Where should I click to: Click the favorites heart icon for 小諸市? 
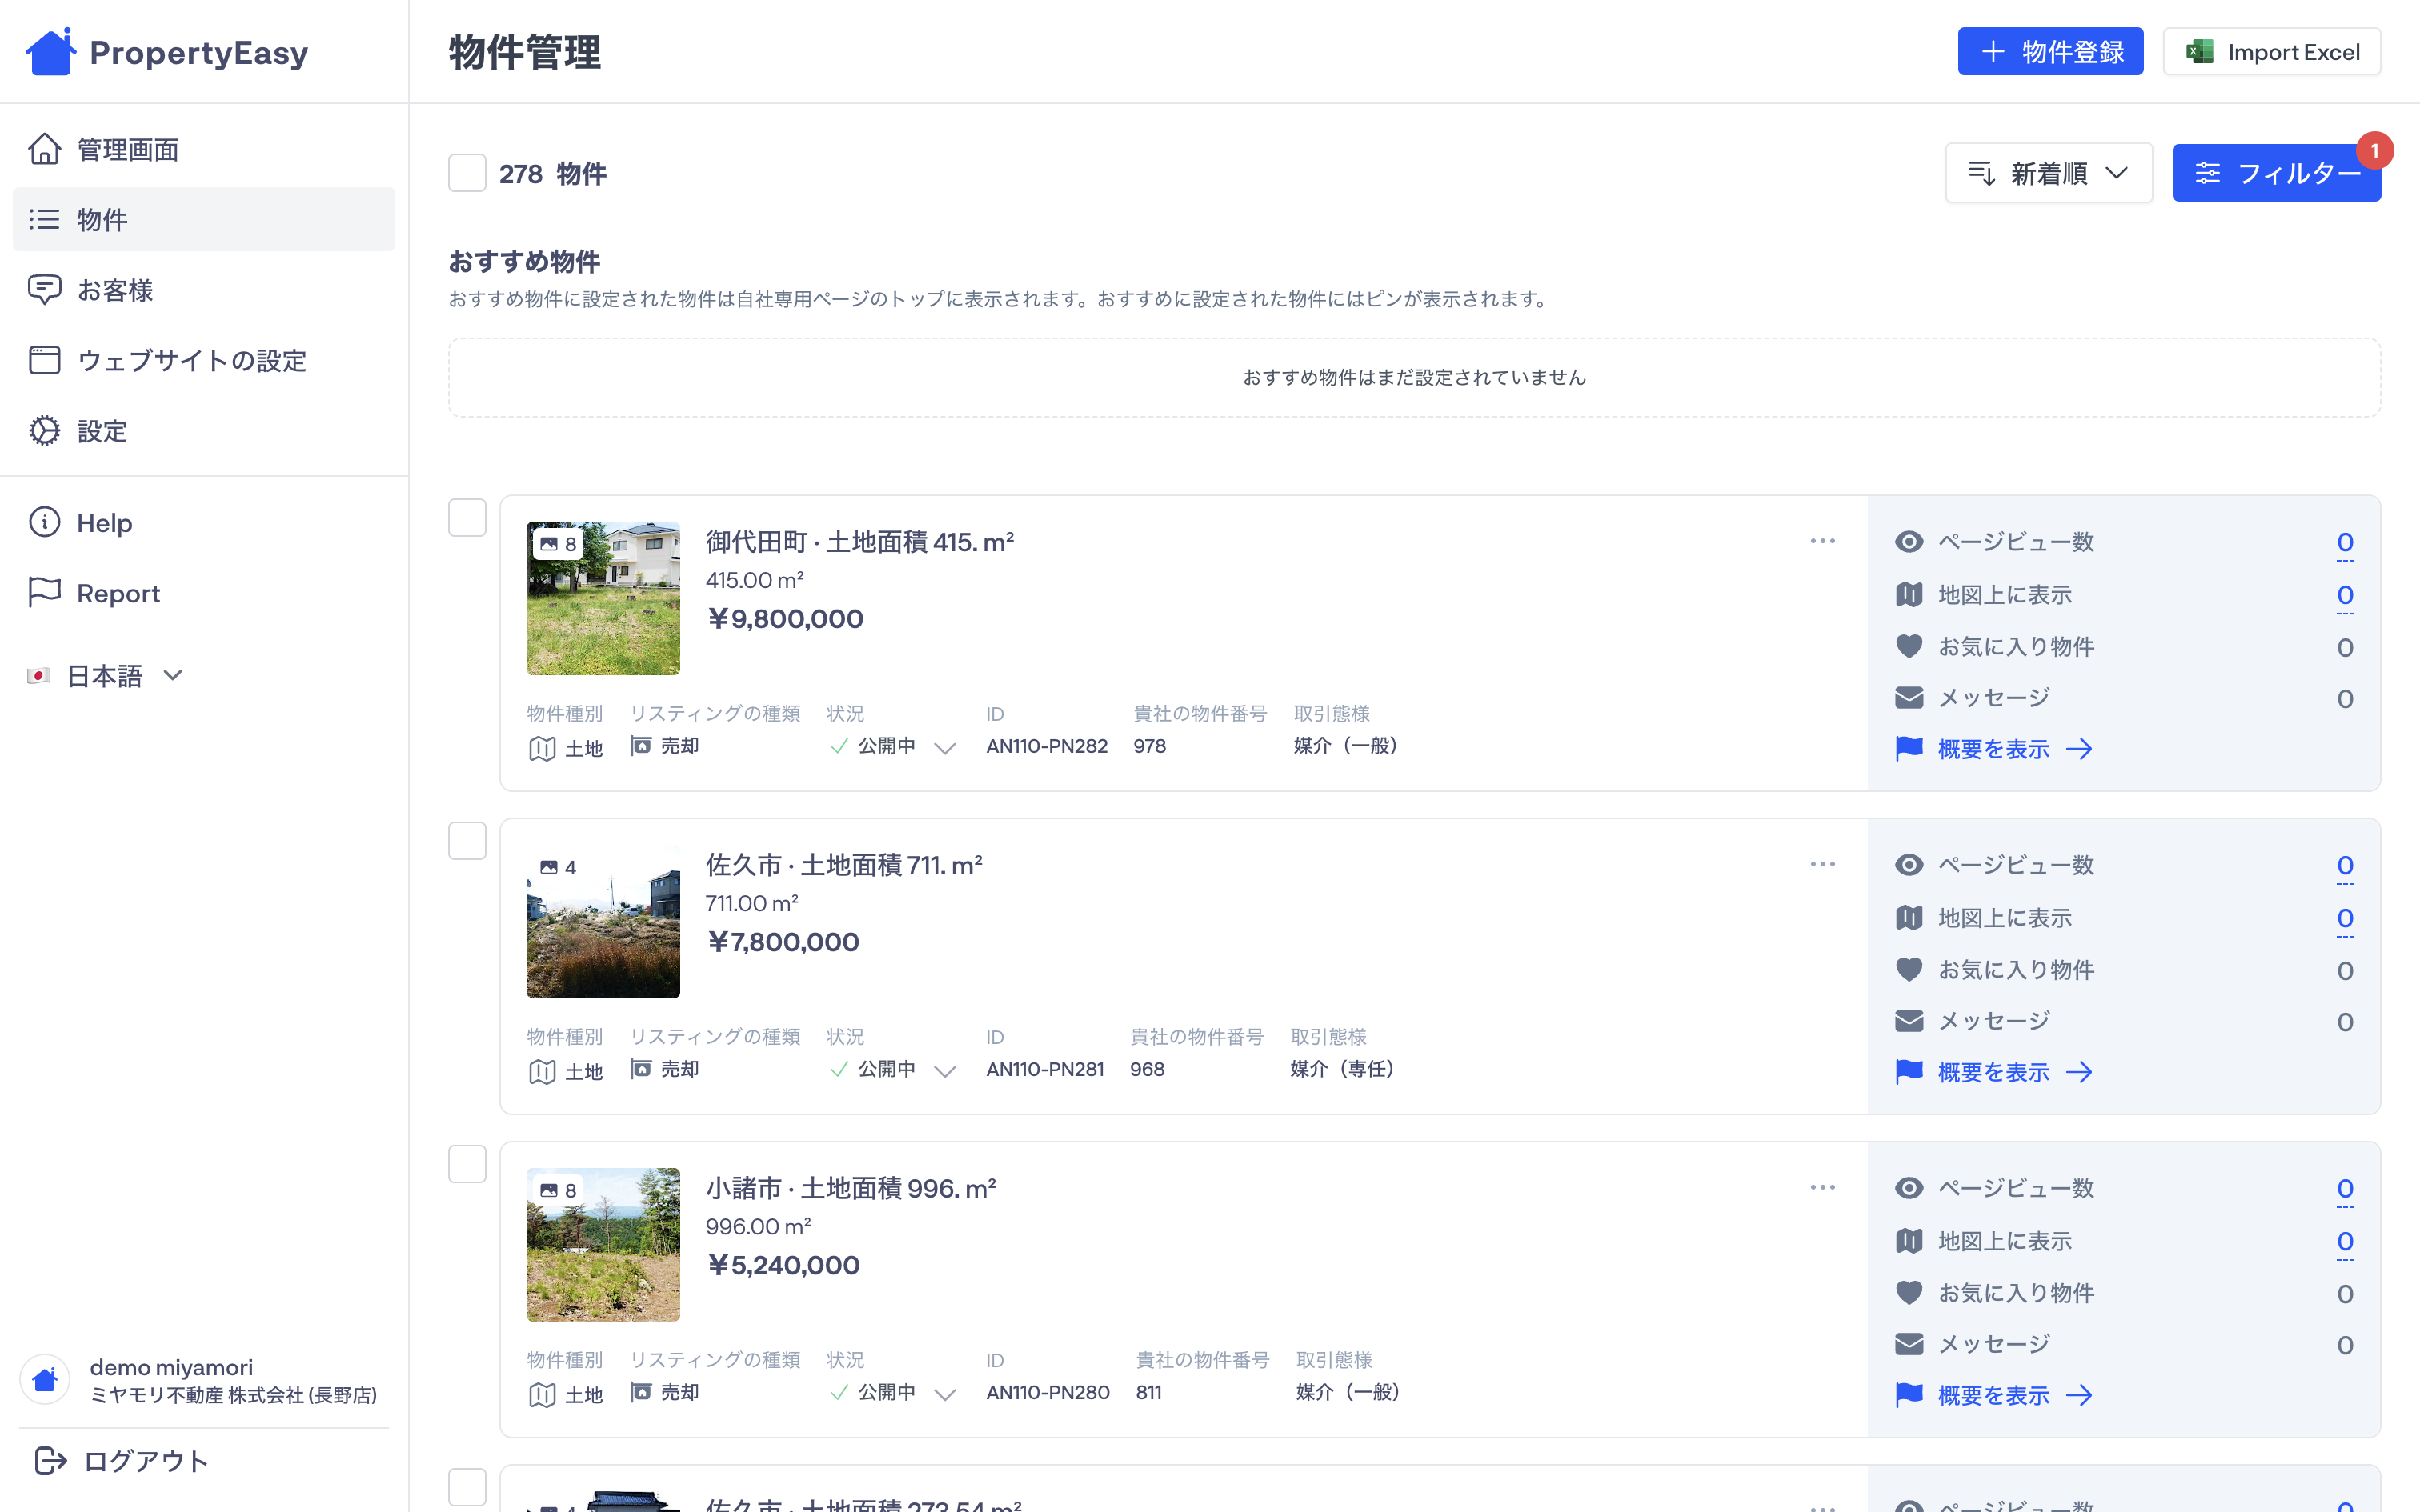(1909, 1292)
